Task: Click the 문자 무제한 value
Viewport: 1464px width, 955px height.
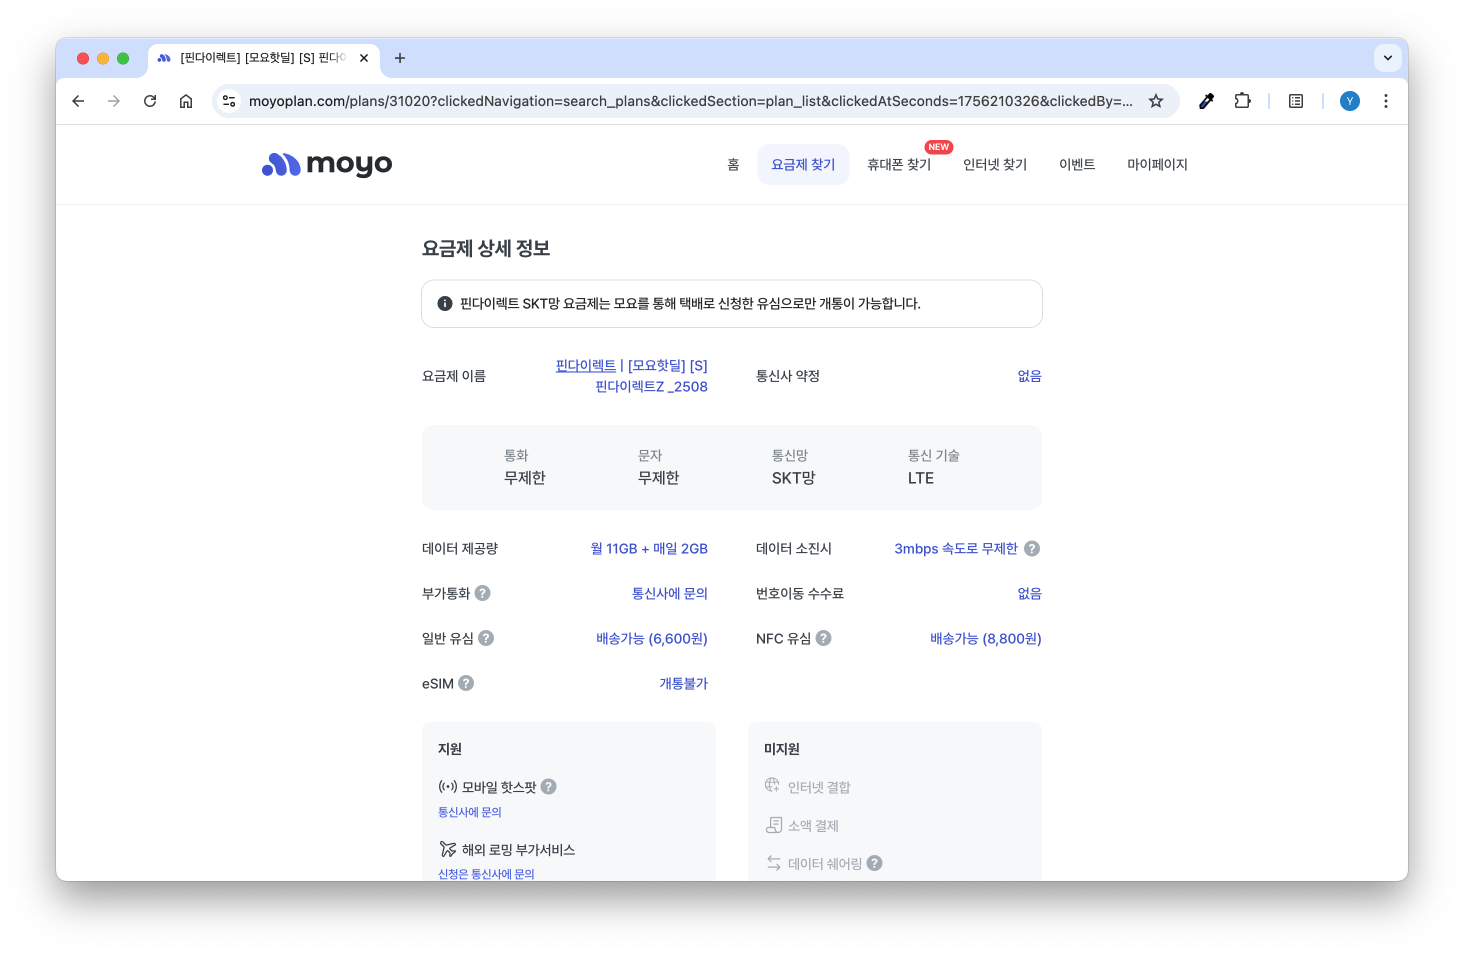Action: click(x=659, y=478)
